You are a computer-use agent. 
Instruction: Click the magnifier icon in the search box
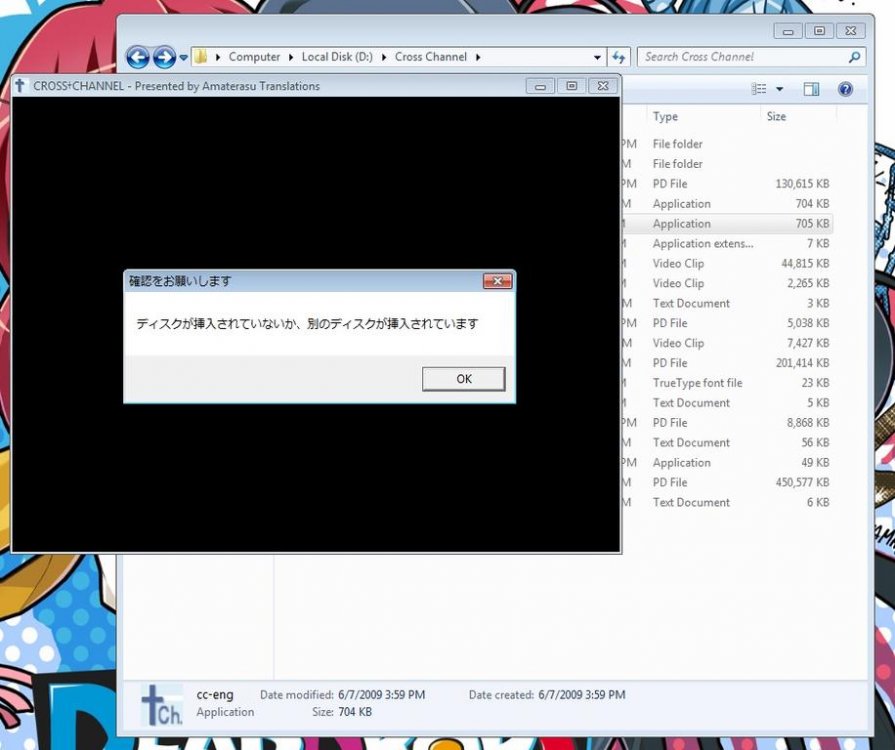pos(855,57)
